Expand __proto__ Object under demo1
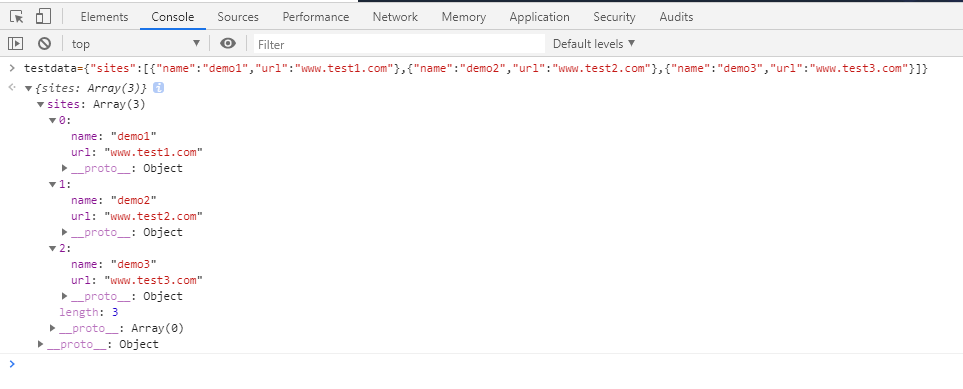 click(64, 168)
